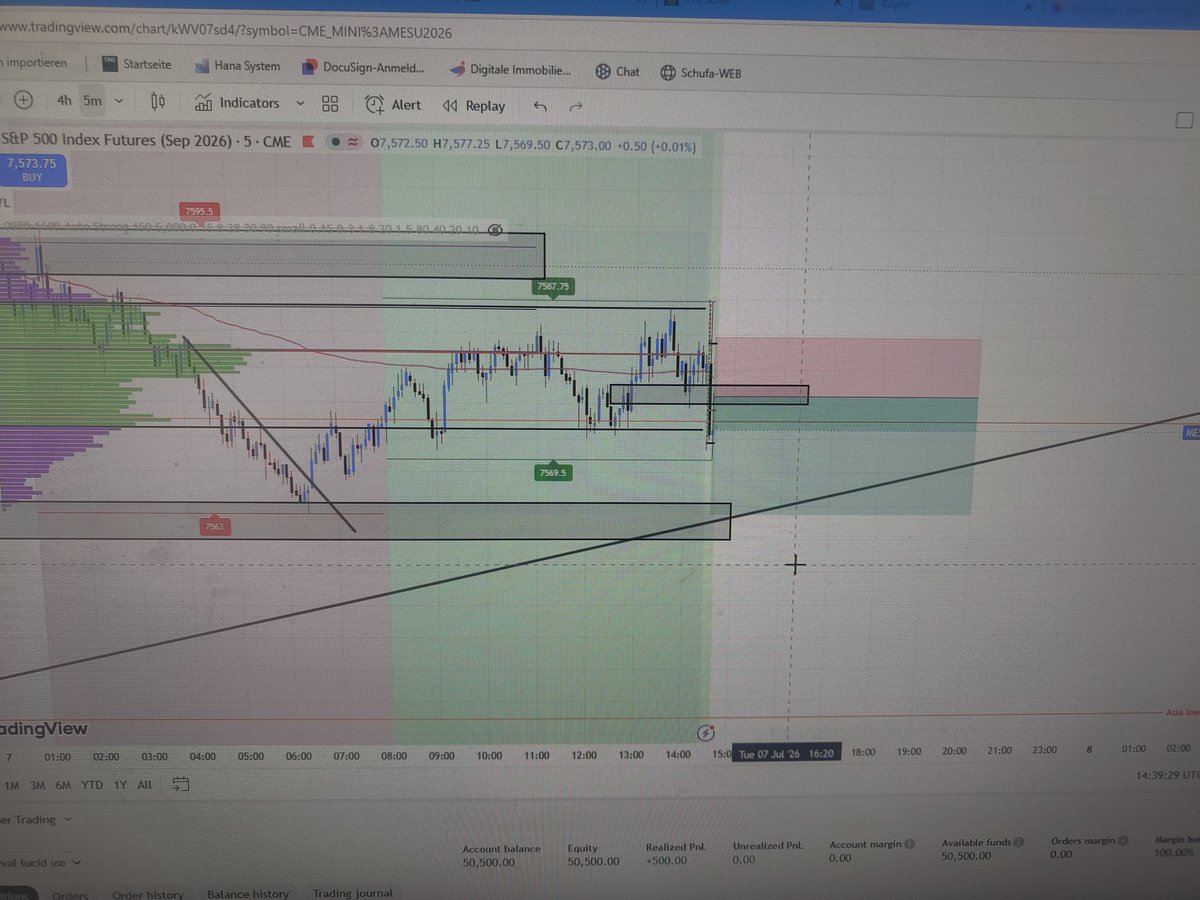Redo the chart action arrow
This screenshot has width=1200, height=900.
click(x=575, y=106)
